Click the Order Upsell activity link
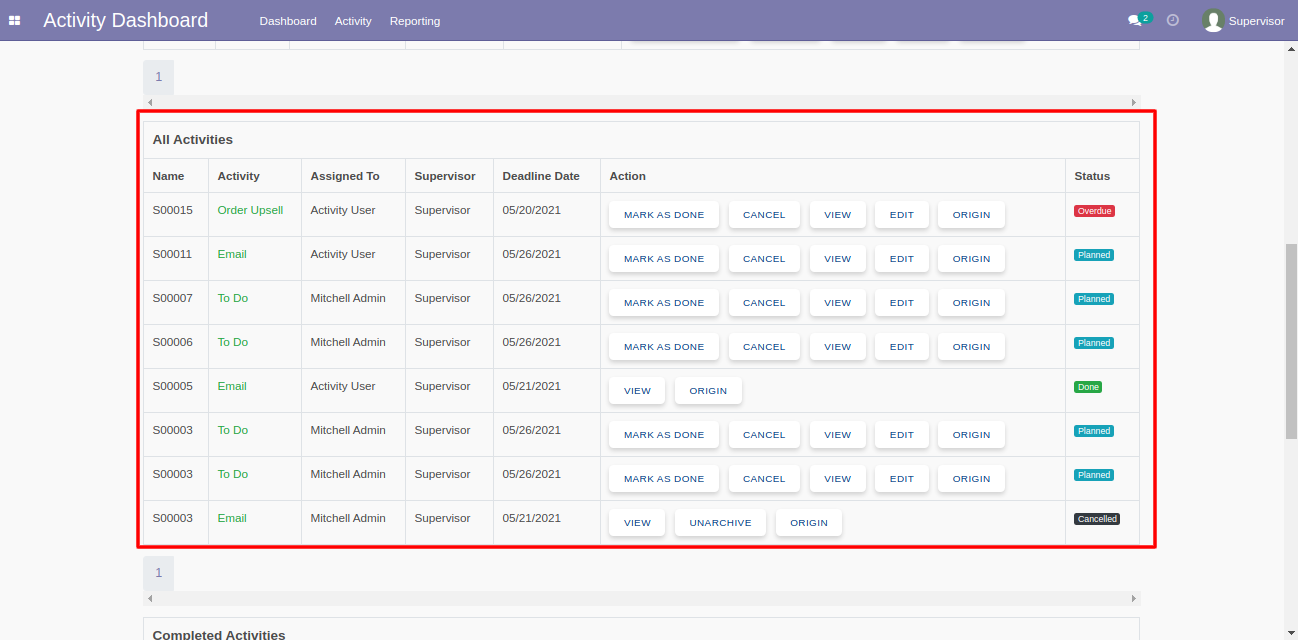This screenshot has height=640, width=1298. [x=250, y=210]
